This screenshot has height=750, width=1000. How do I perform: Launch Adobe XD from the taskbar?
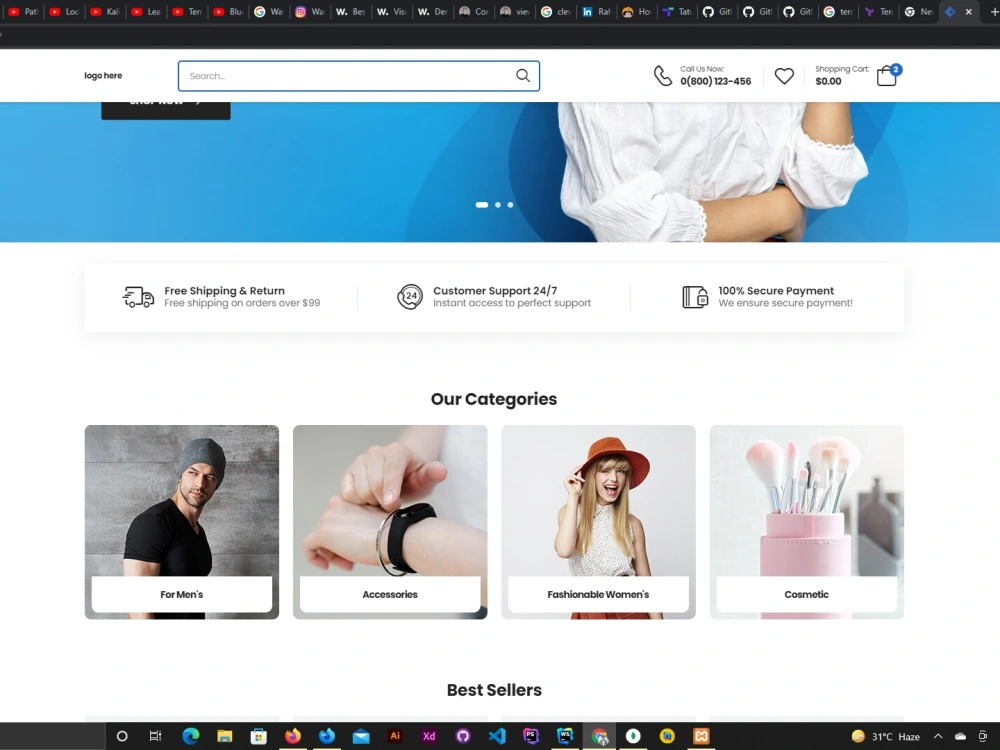(429, 736)
